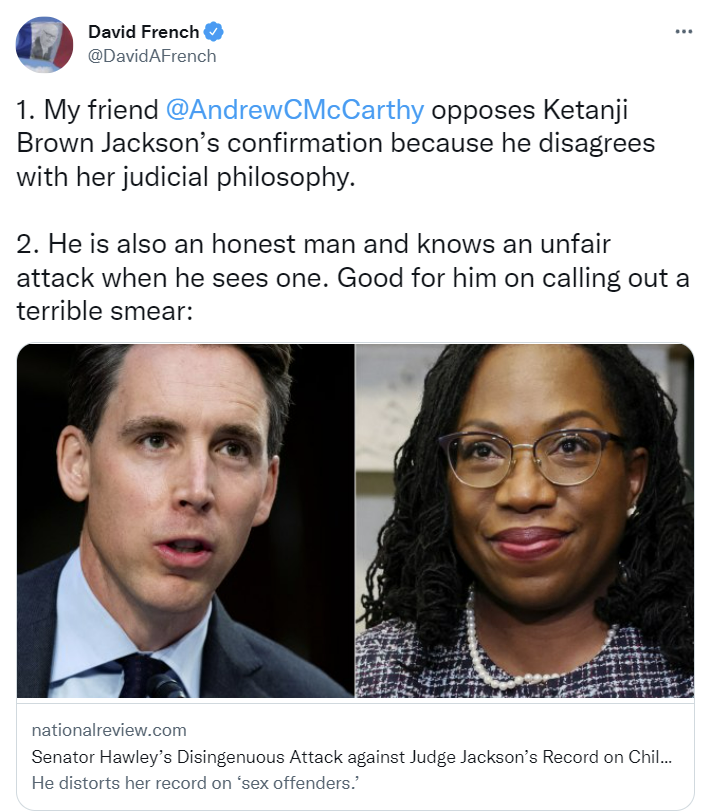The width and height of the screenshot is (706, 812).
Task: Click the David French display name
Action: click(x=143, y=32)
